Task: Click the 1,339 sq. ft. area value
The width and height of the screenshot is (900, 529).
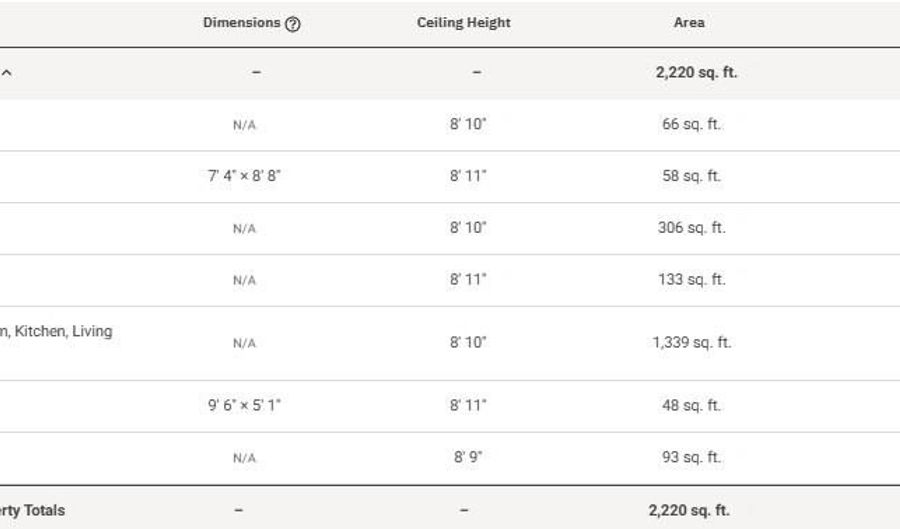Action: pos(692,343)
